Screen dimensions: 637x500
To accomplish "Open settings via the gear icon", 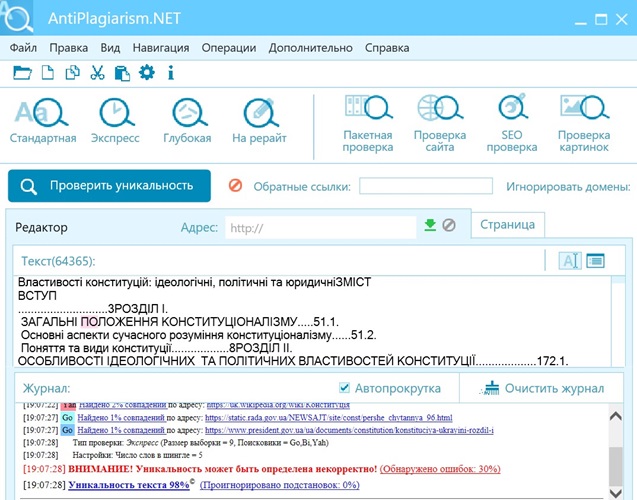I will 147,73.
